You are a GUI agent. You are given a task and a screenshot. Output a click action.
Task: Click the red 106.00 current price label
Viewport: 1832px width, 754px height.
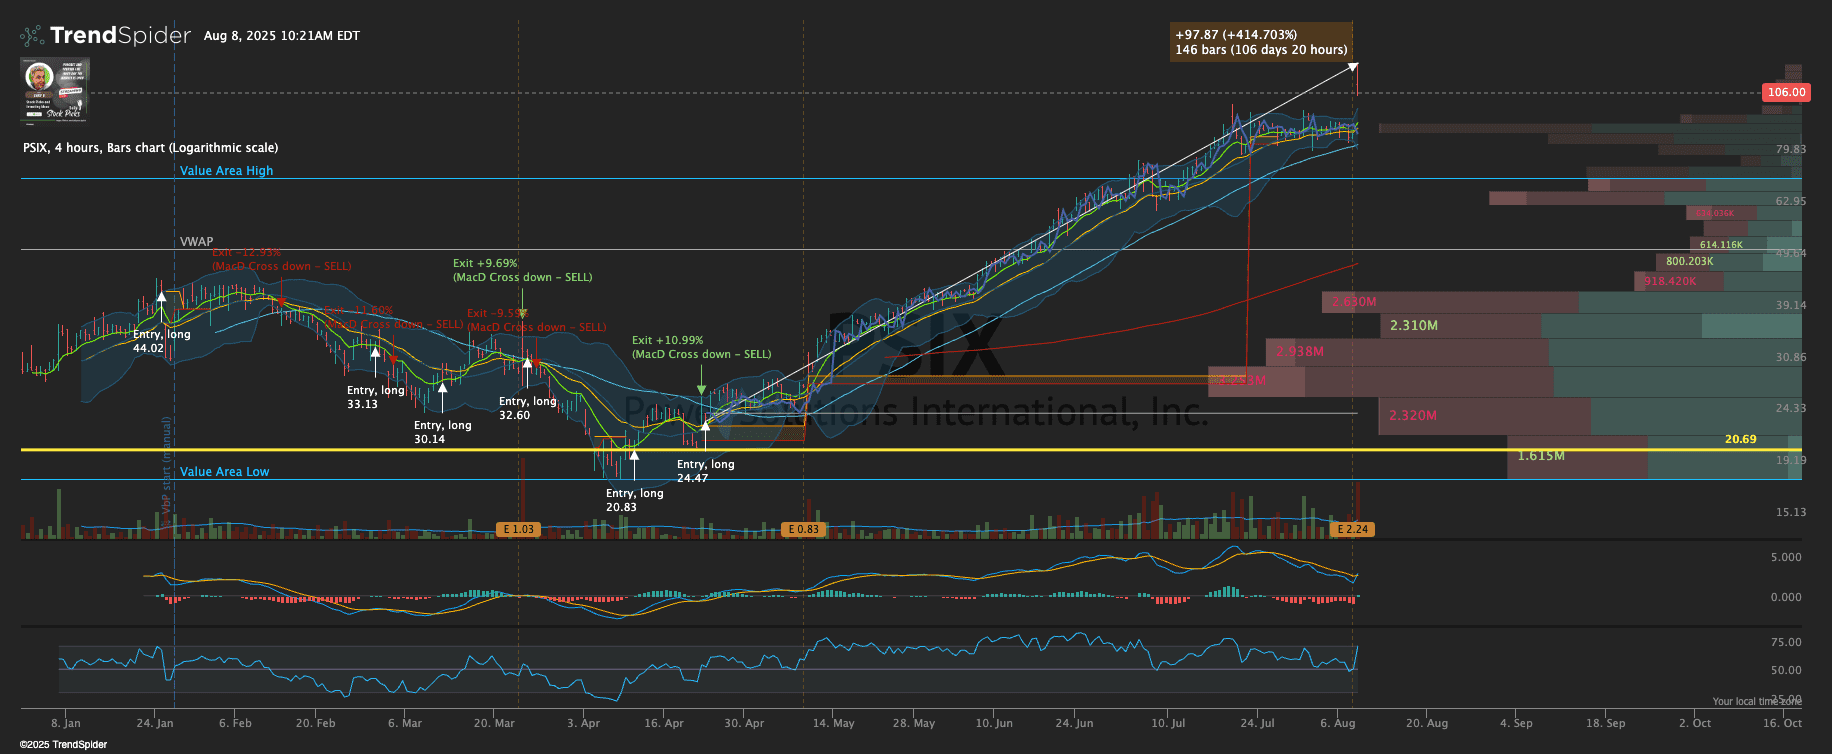coord(1786,92)
